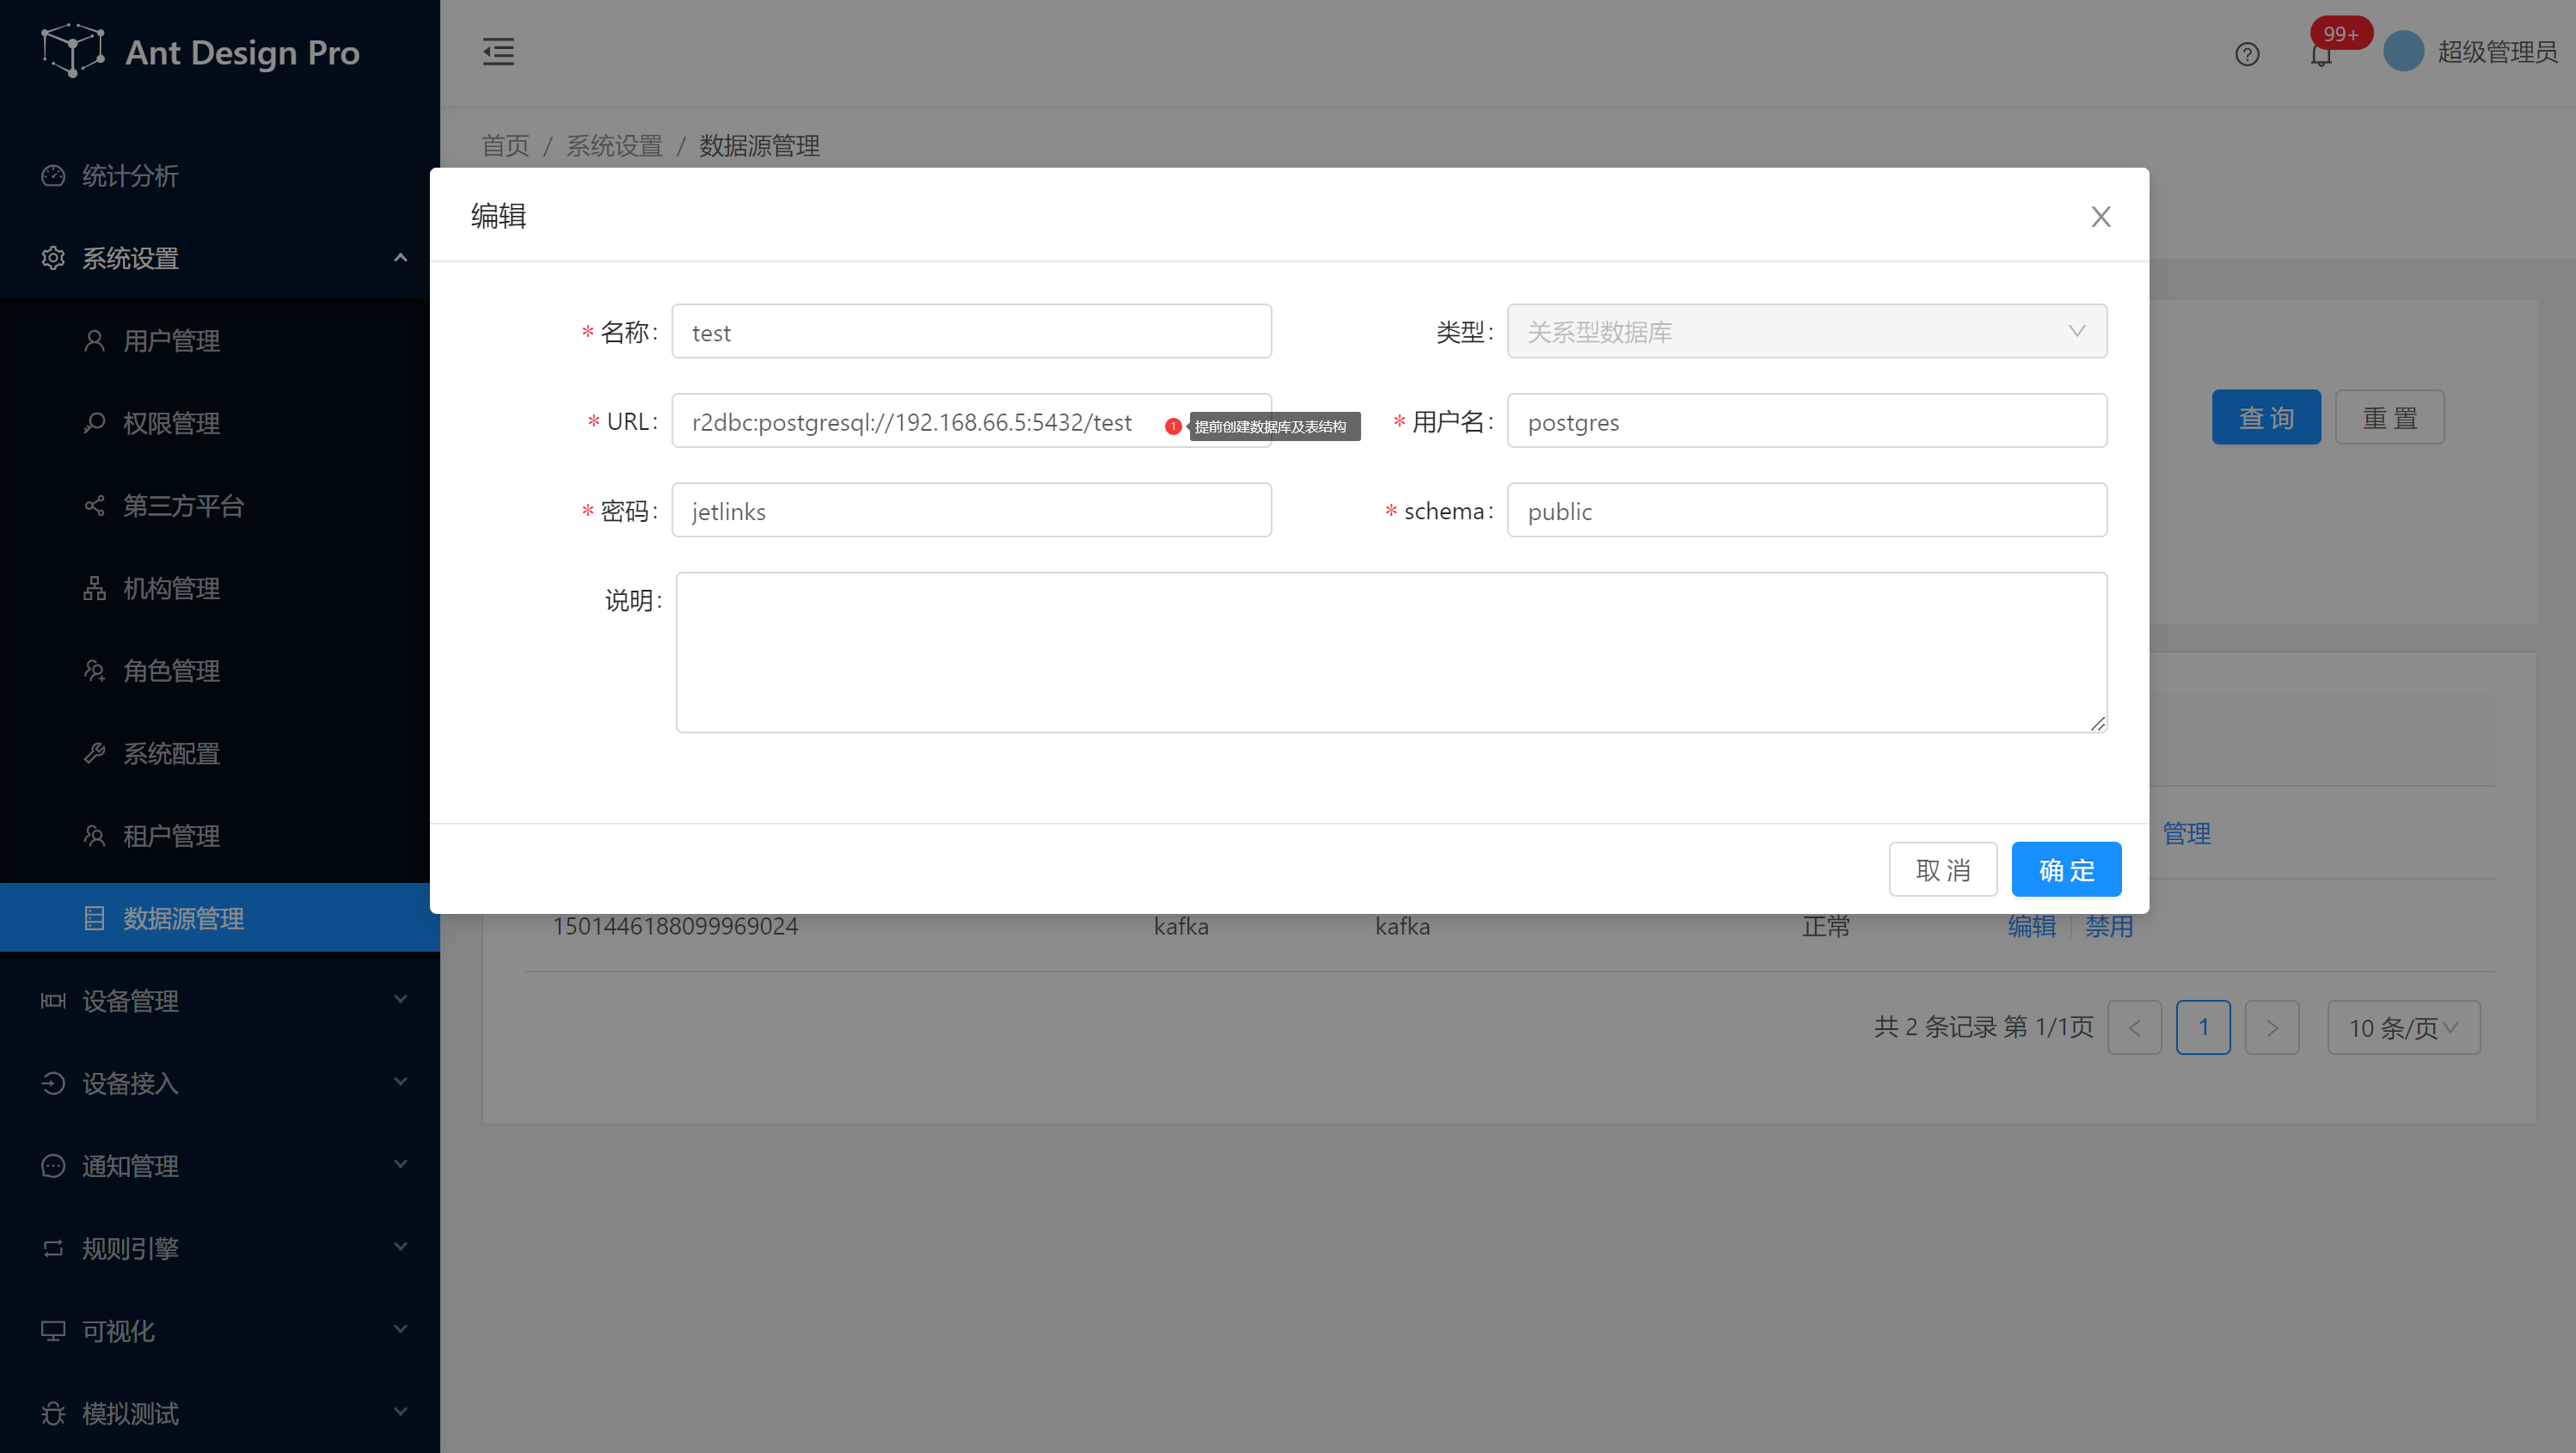
Task: Click the 重置 reset button
Action: click(2390, 417)
